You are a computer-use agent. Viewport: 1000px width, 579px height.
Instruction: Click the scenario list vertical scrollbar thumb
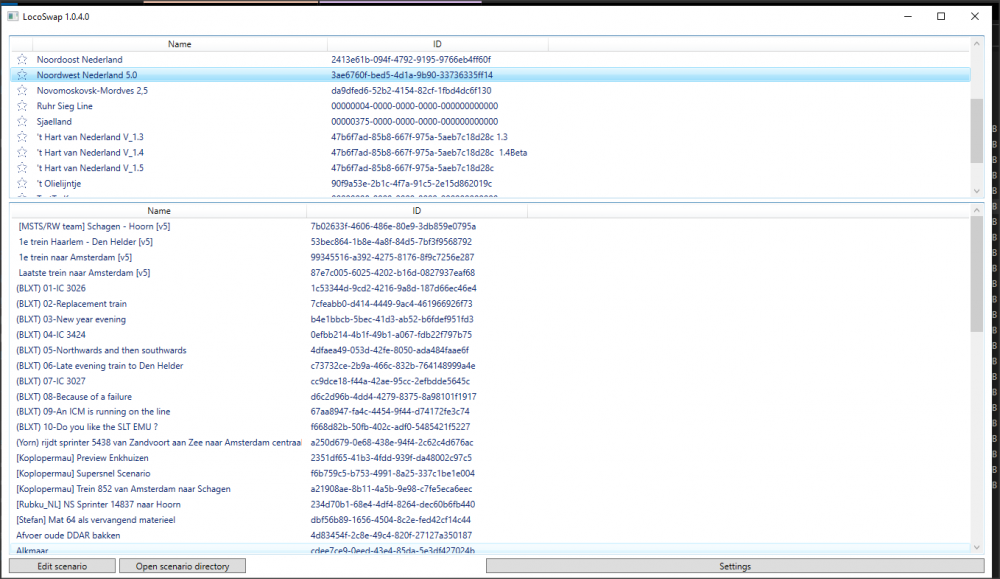(x=976, y=275)
